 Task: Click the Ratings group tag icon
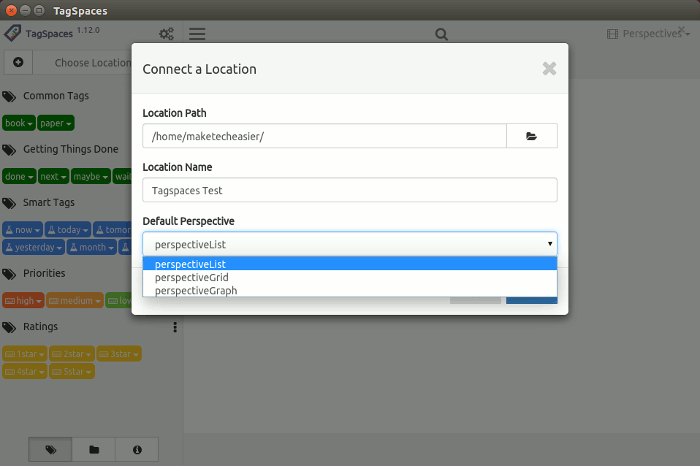(9, 327)
